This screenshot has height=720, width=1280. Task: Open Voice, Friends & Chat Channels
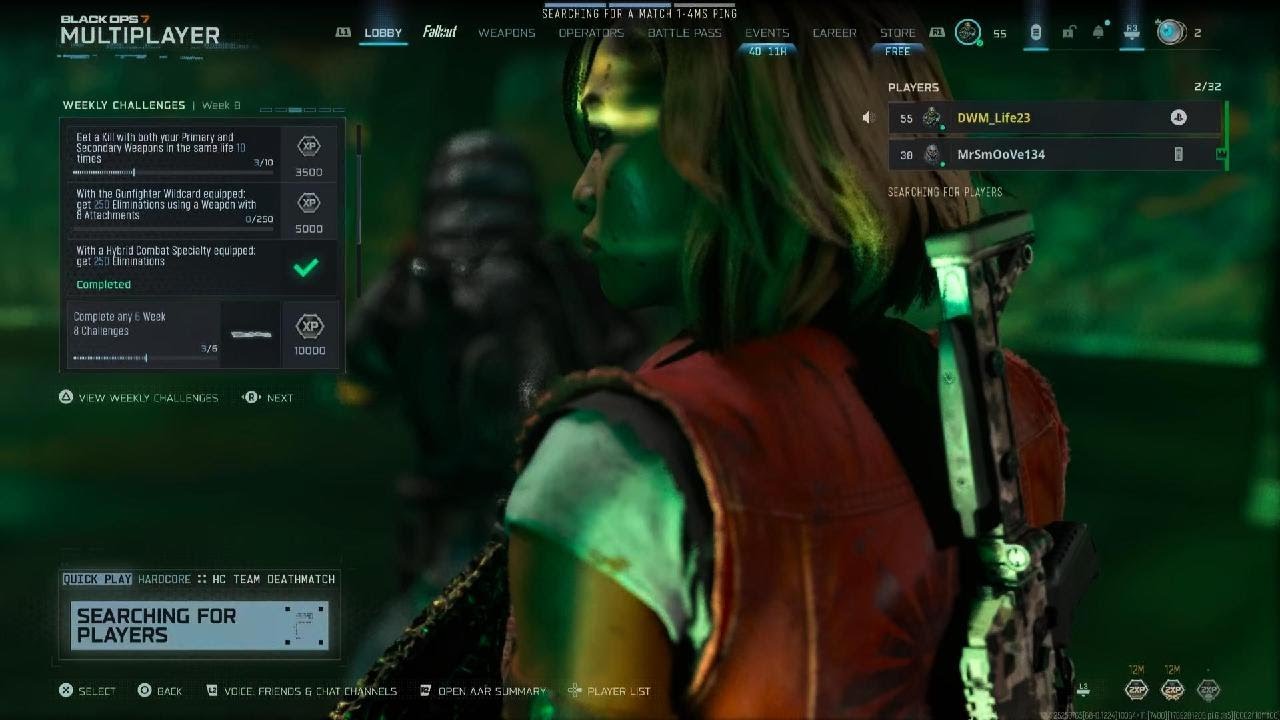click(x=302, y=691)
